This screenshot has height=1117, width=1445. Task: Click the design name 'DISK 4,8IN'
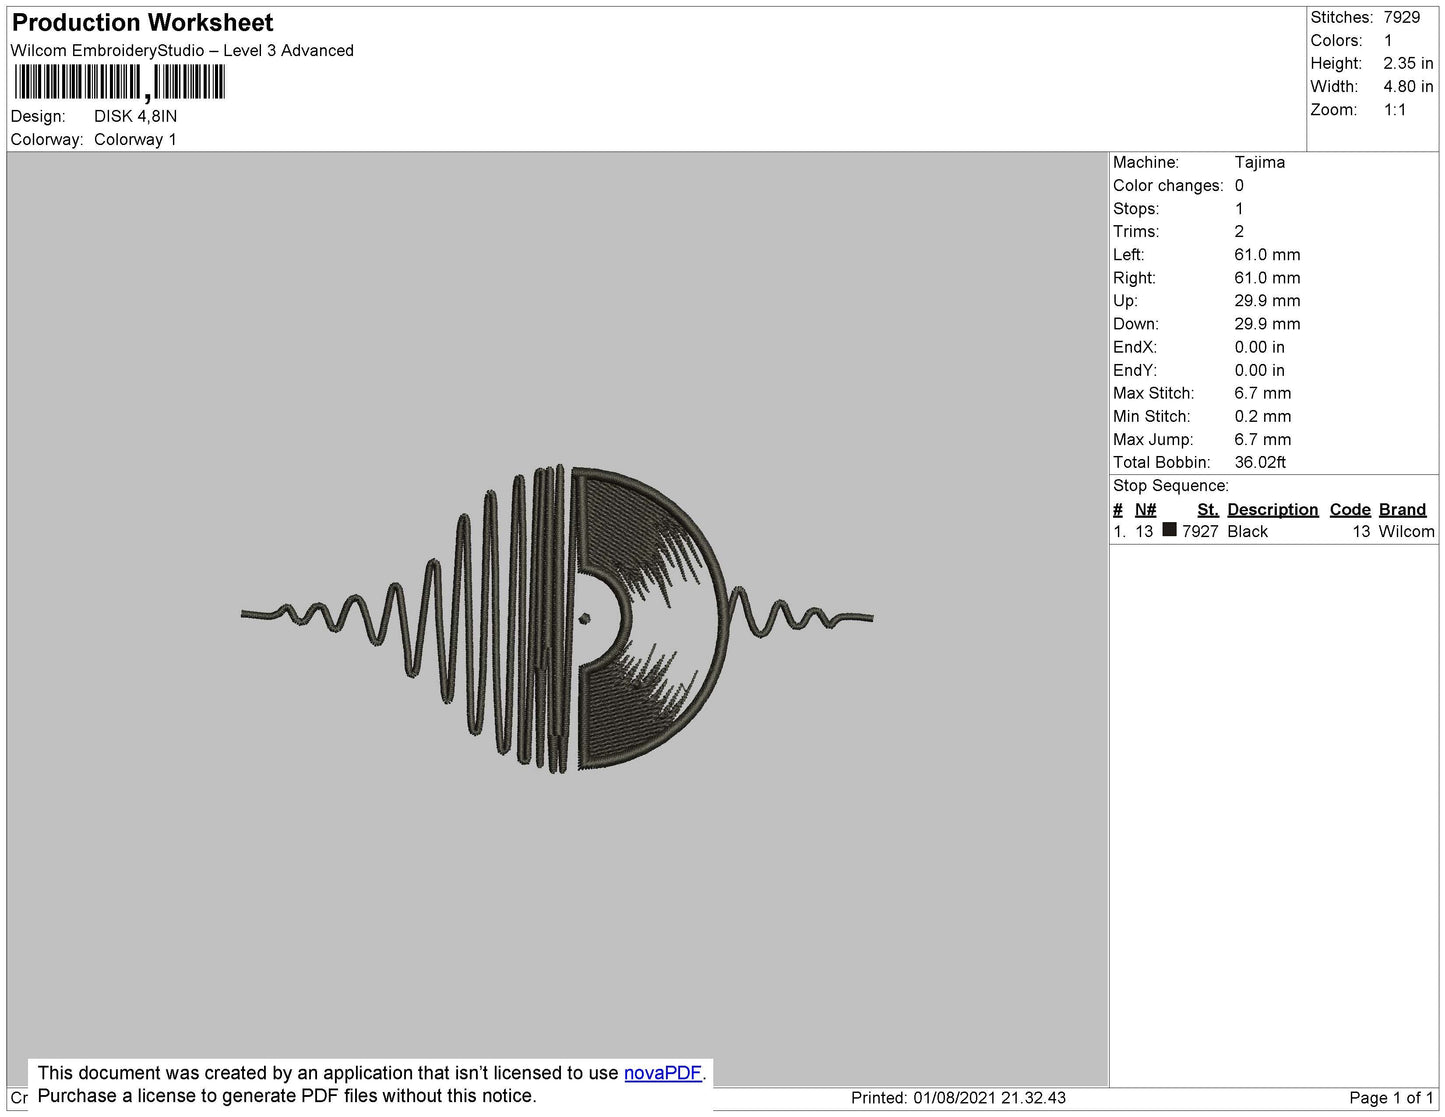coord(135,116)
